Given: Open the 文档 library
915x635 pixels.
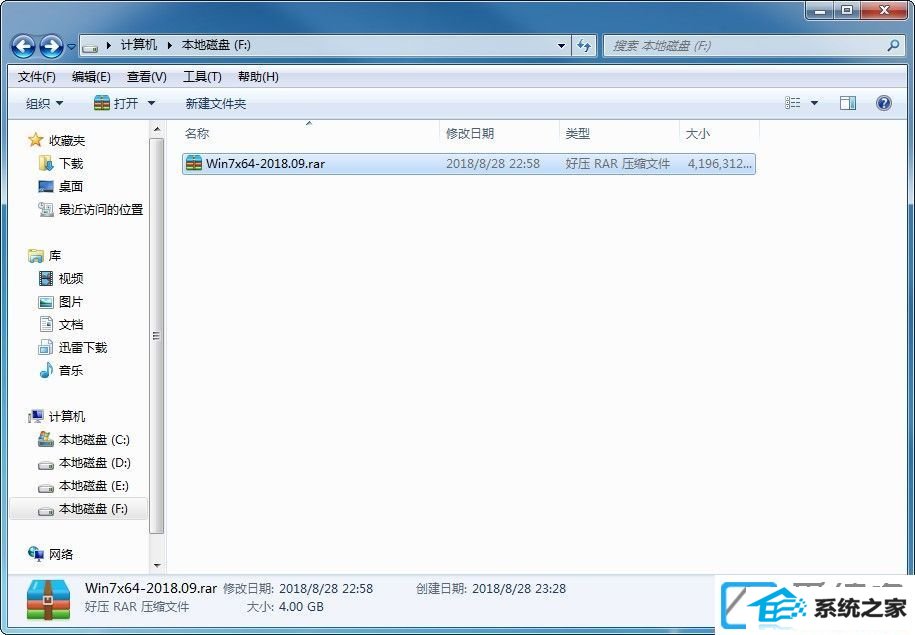Looking at the screenshot, I should (x=71, y=325).
